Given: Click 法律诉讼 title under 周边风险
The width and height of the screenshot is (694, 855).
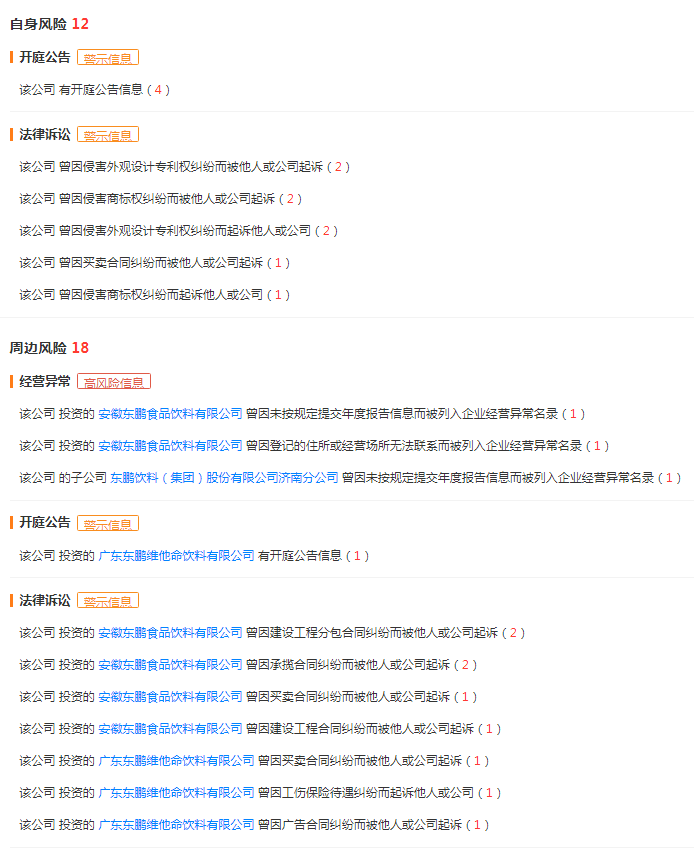Looking at the screenshot, I should pyautogui.click(x=45, y=600).
